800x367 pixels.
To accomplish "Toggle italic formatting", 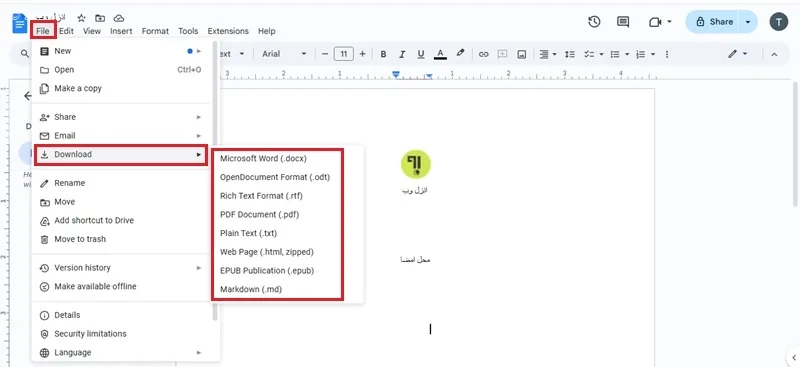I will coord(402,54).
